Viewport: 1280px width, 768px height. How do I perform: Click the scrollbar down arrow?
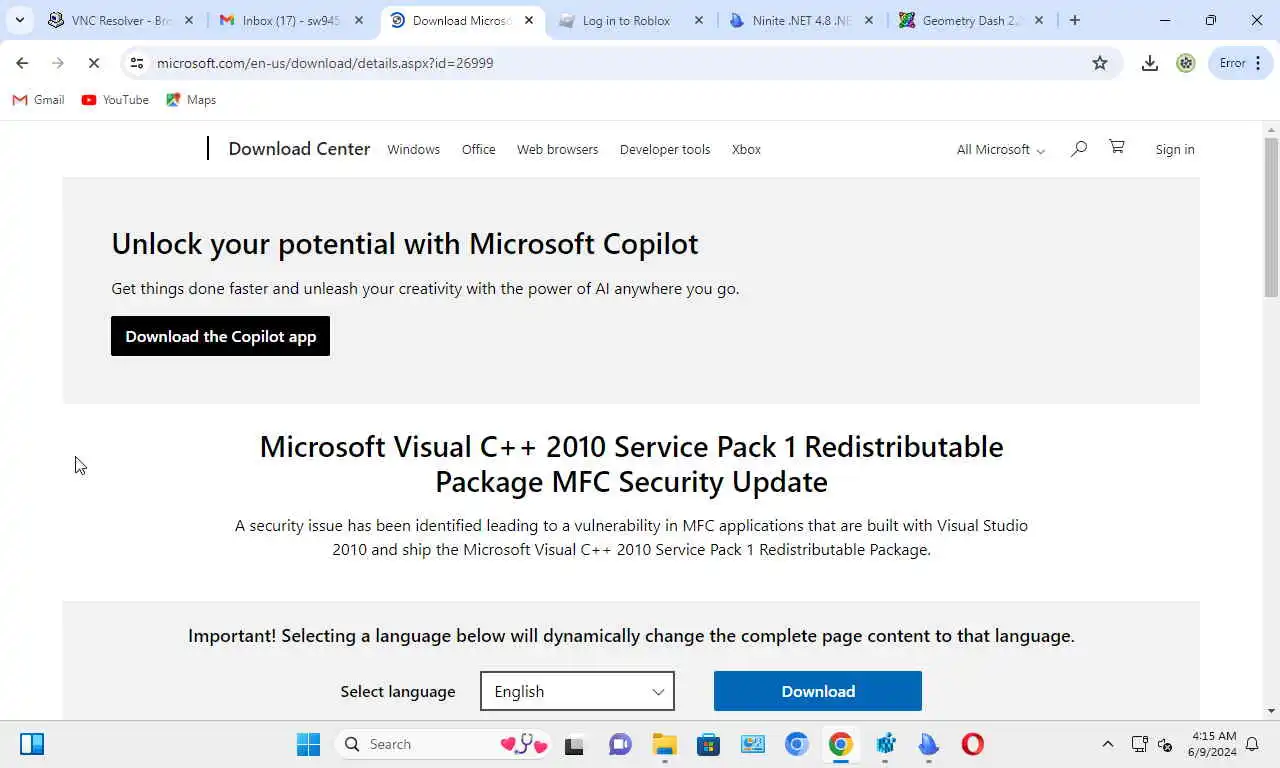pyautogui.click(x=1272, y=711)
